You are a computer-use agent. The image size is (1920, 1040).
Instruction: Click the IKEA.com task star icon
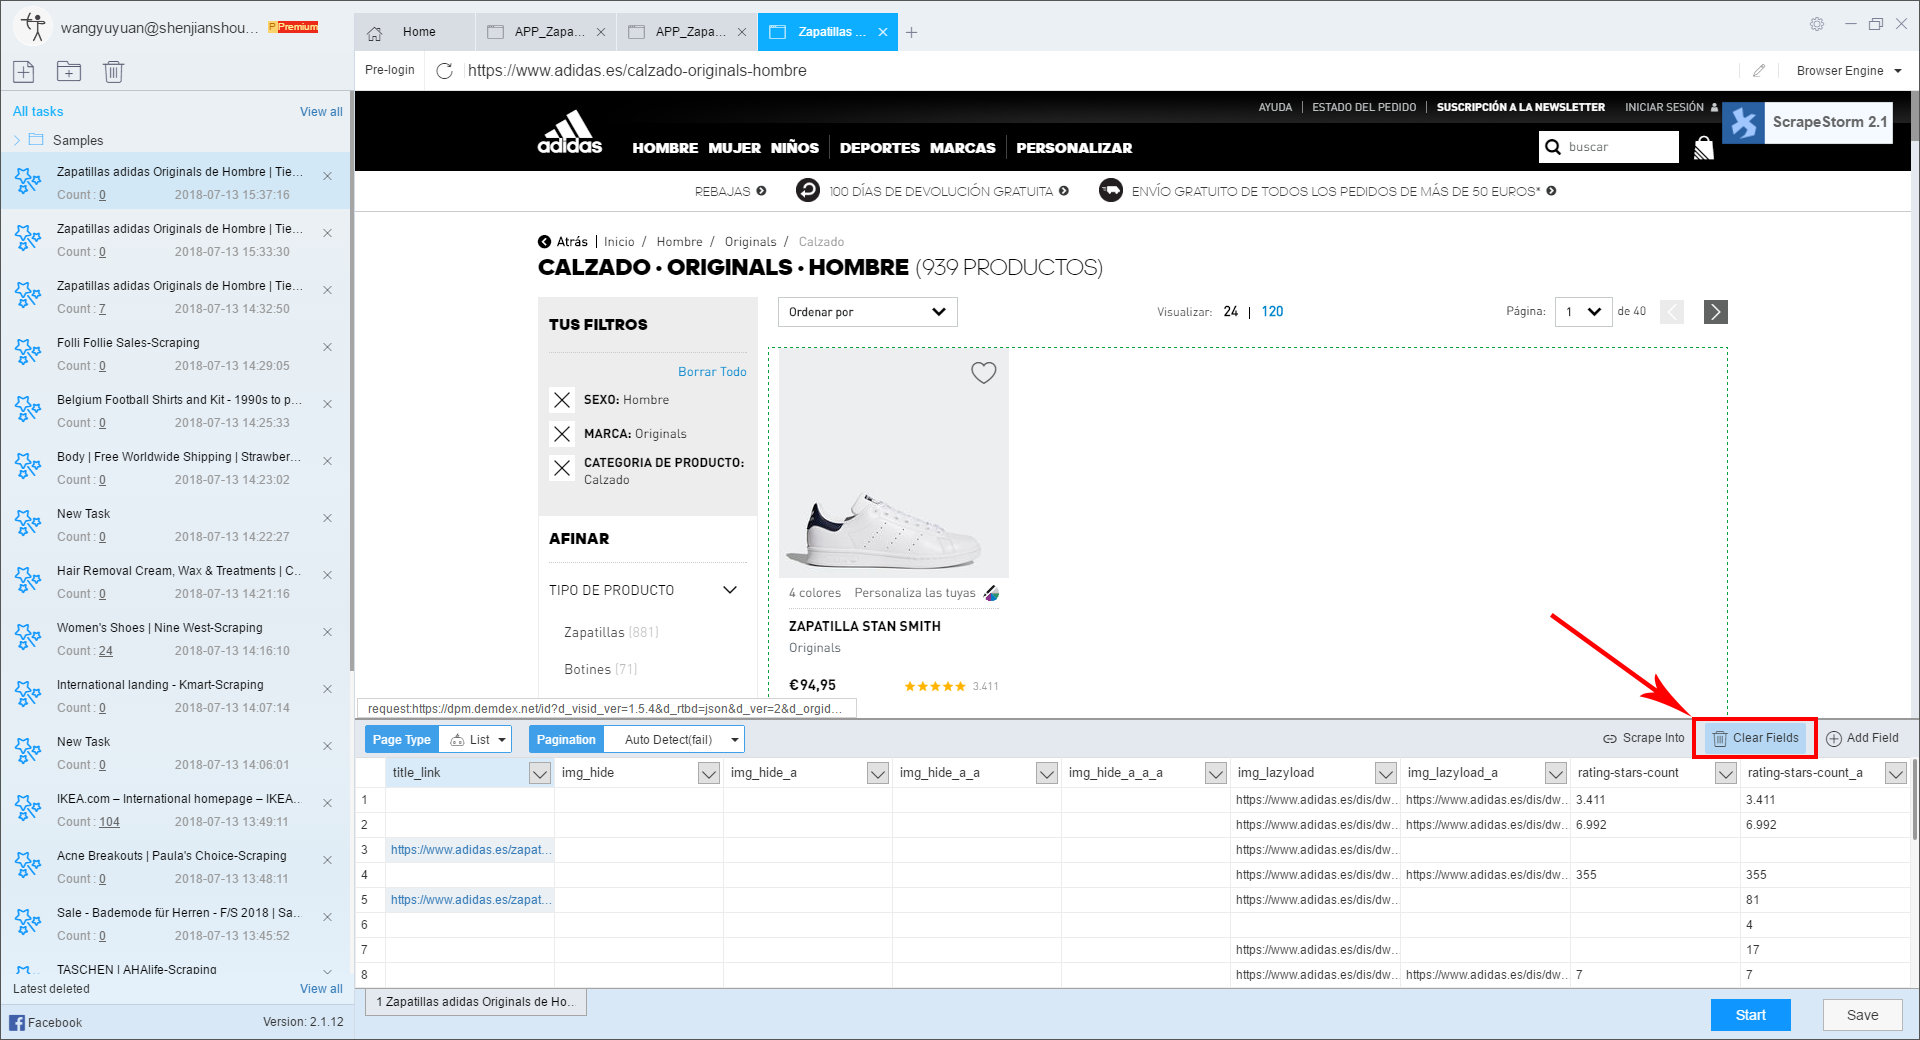[28, 809]
